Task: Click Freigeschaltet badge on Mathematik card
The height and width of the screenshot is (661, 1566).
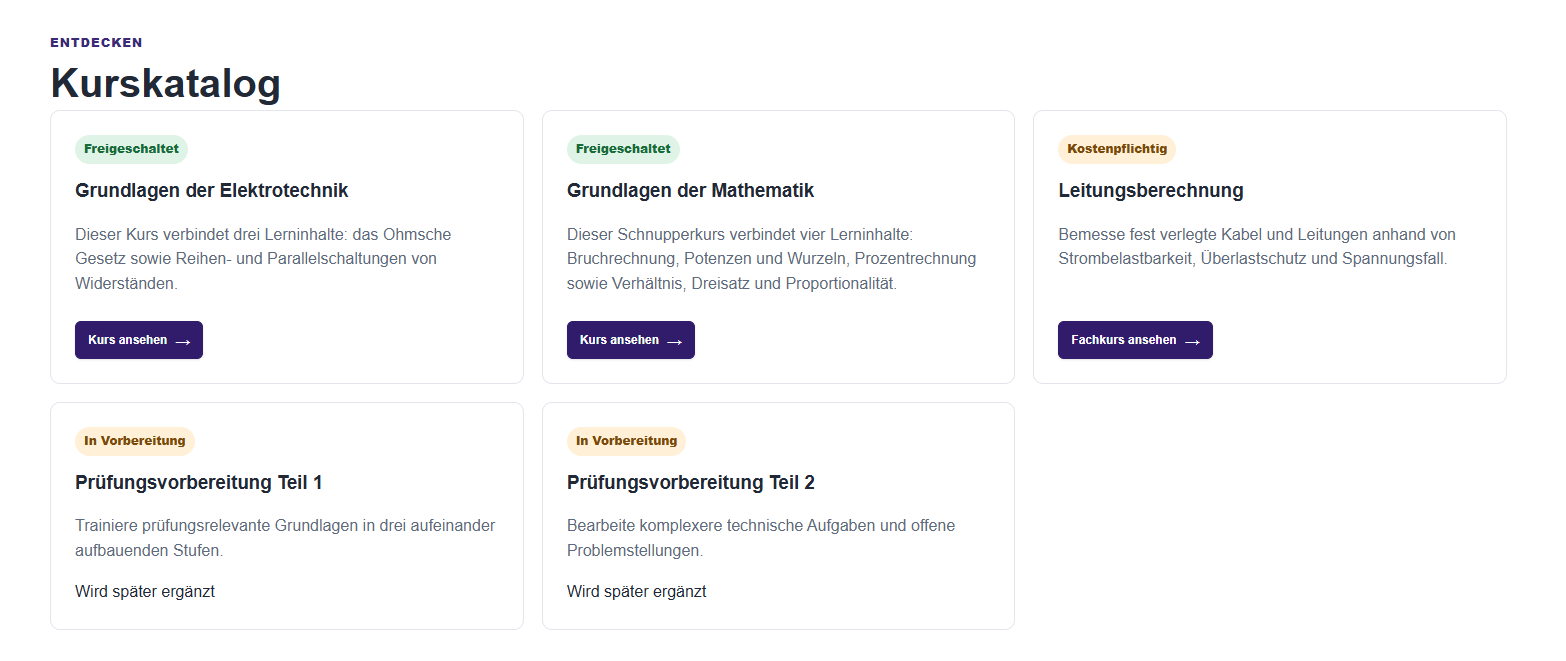Action: pyautogui.click(x=623, y=149)
